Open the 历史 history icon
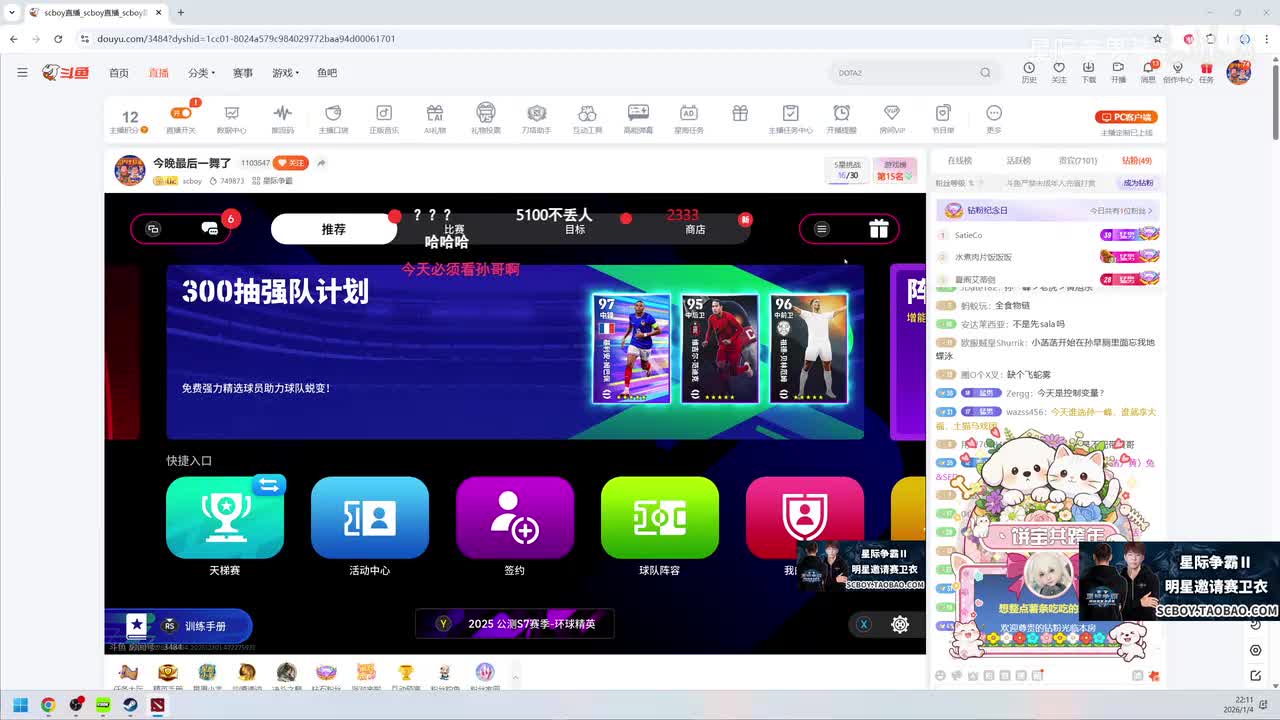This screenshot has height=720, width=1280. point(1029,69)
